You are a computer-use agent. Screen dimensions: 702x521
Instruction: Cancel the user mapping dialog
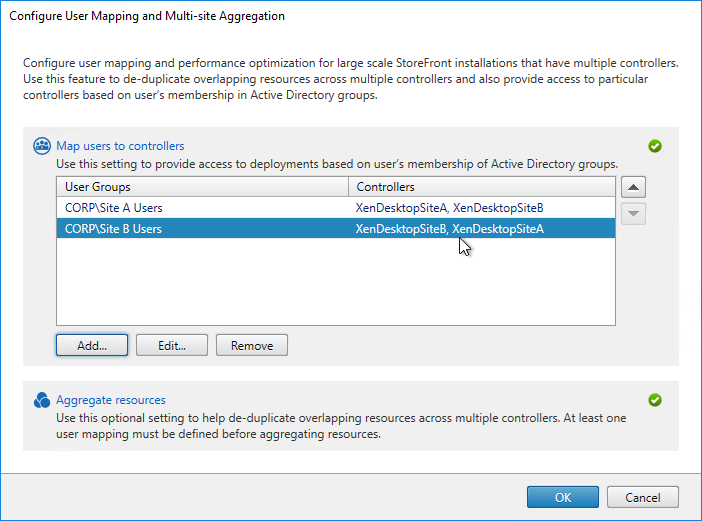pos(643,497)
